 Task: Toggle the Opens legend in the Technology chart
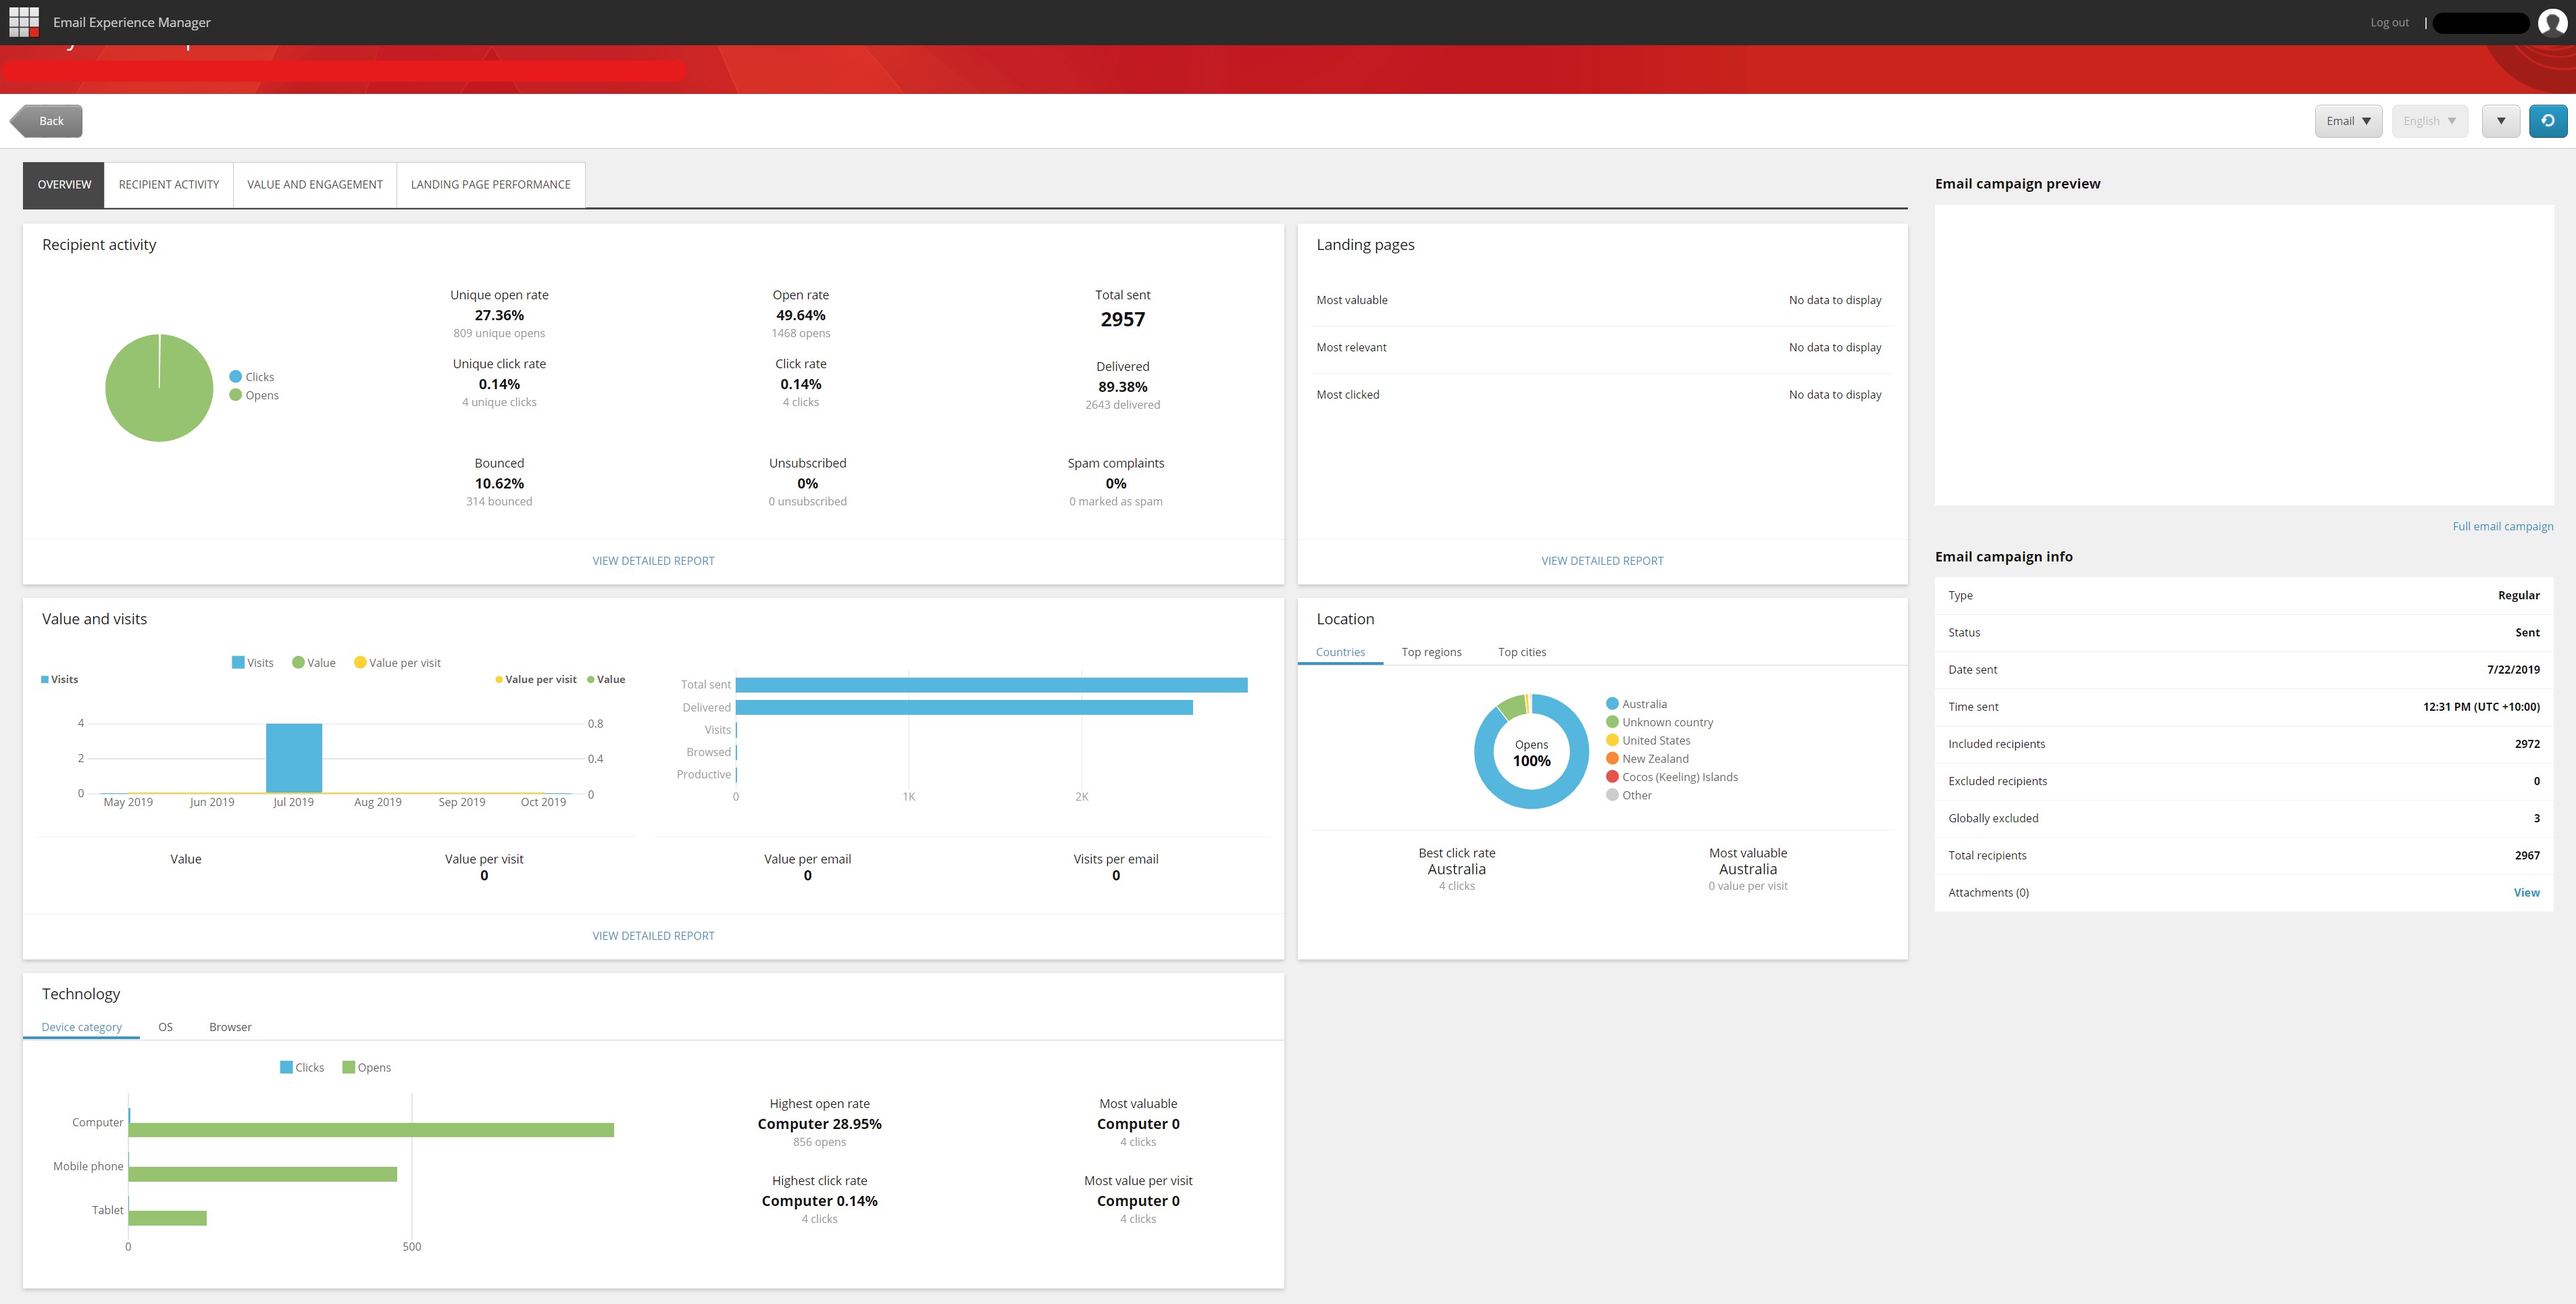pyautogui.click(x=367, y=1067)
